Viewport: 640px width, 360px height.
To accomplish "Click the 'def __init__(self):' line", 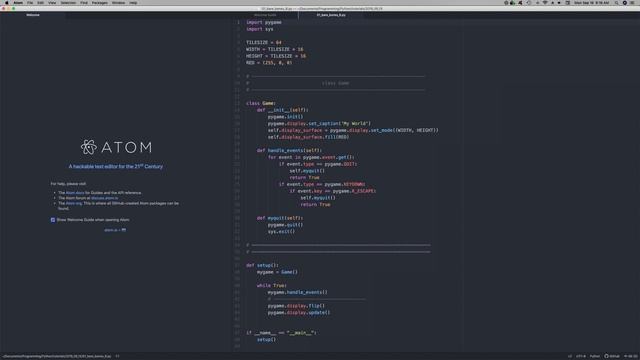I will point(282,110).
